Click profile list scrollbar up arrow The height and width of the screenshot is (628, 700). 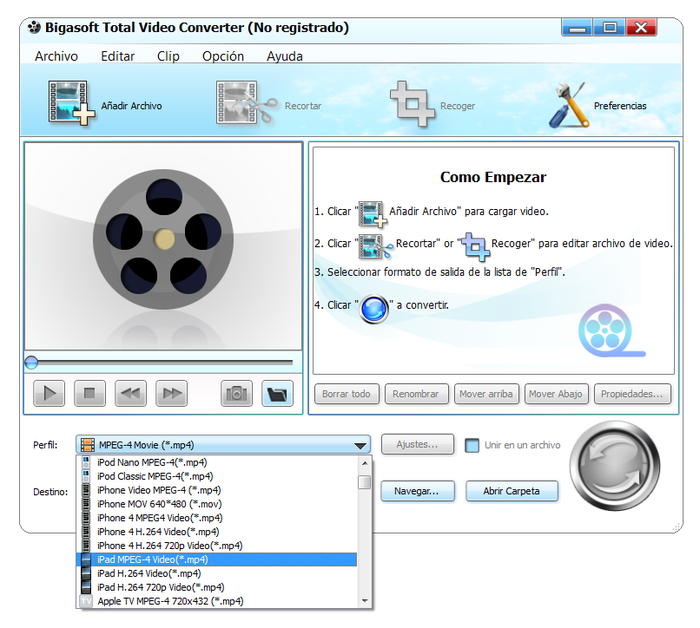pos(365,463)
